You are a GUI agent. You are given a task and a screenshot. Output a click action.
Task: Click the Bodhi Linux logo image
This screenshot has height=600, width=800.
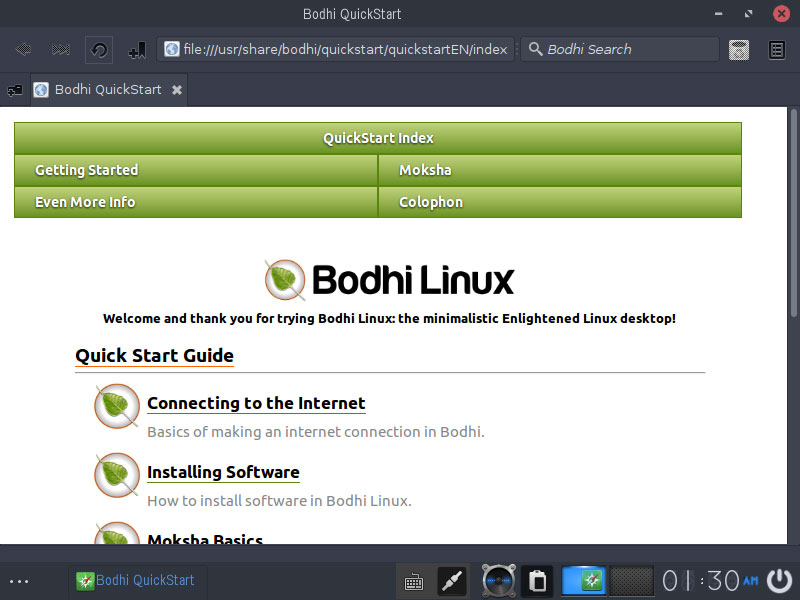tap(389, 280)
